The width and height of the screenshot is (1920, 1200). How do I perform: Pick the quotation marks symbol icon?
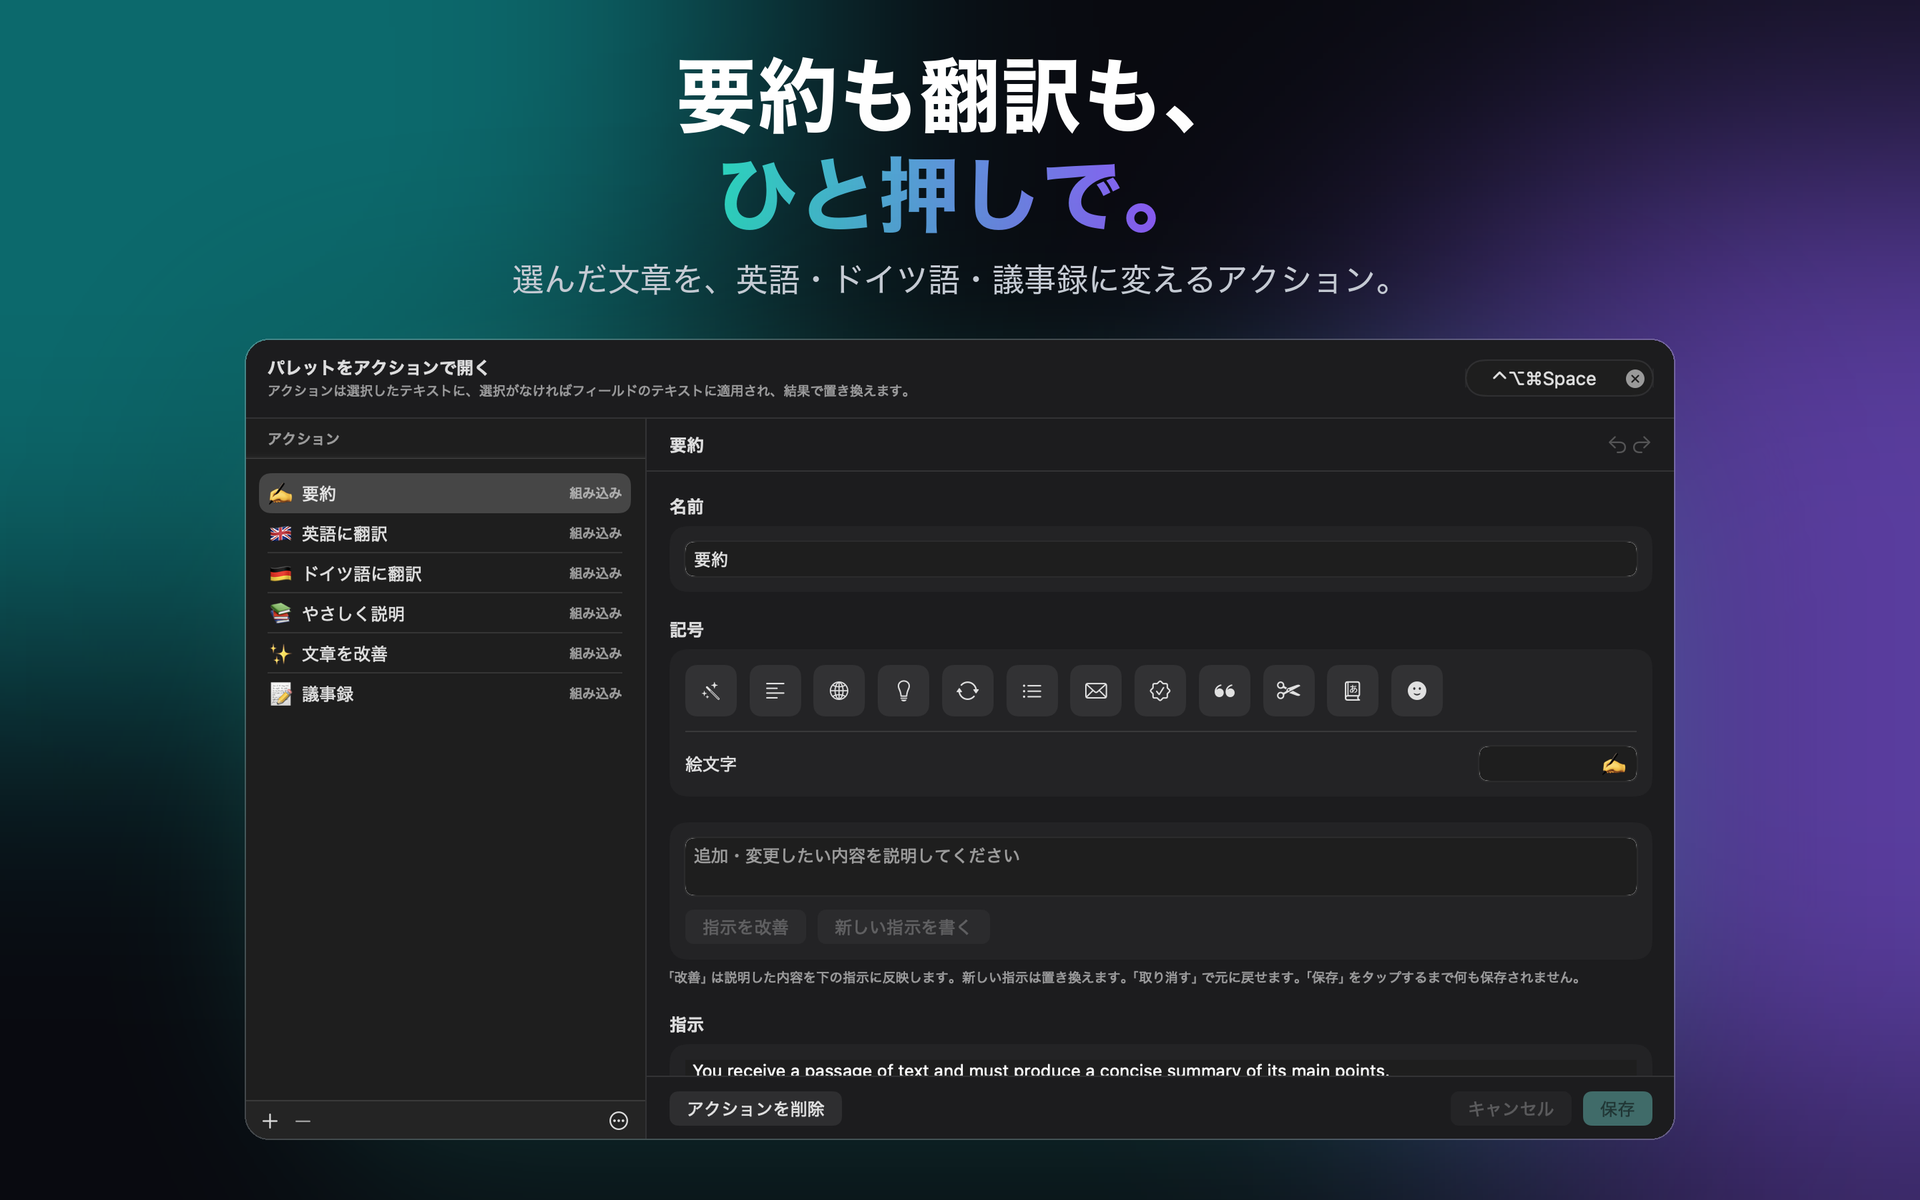1224,691
